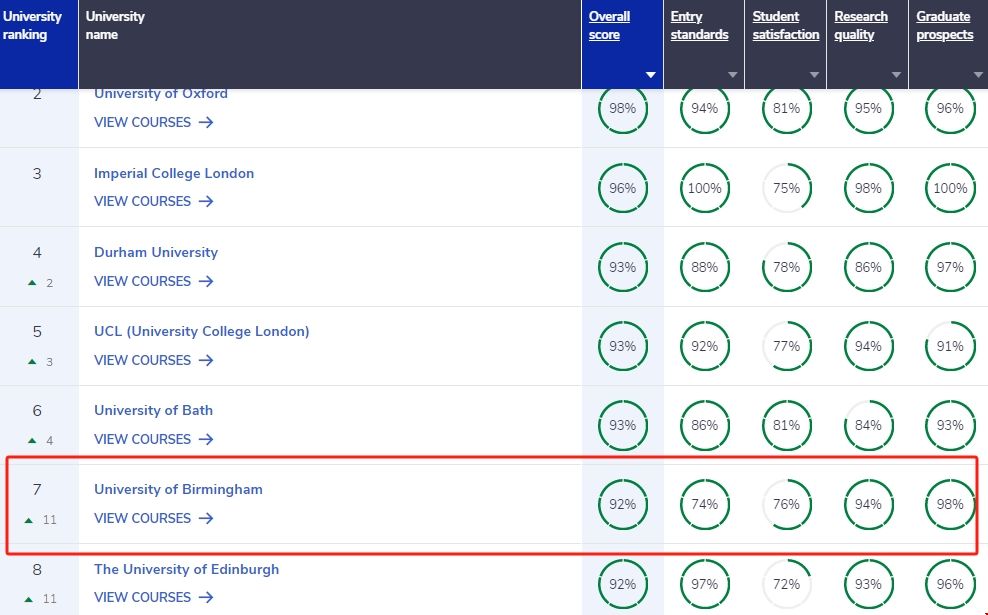The width and height of the screenshot is (988, 615).
Task: Click Durham's 88% entry standards circle
Action: click(x=704, y=267)
